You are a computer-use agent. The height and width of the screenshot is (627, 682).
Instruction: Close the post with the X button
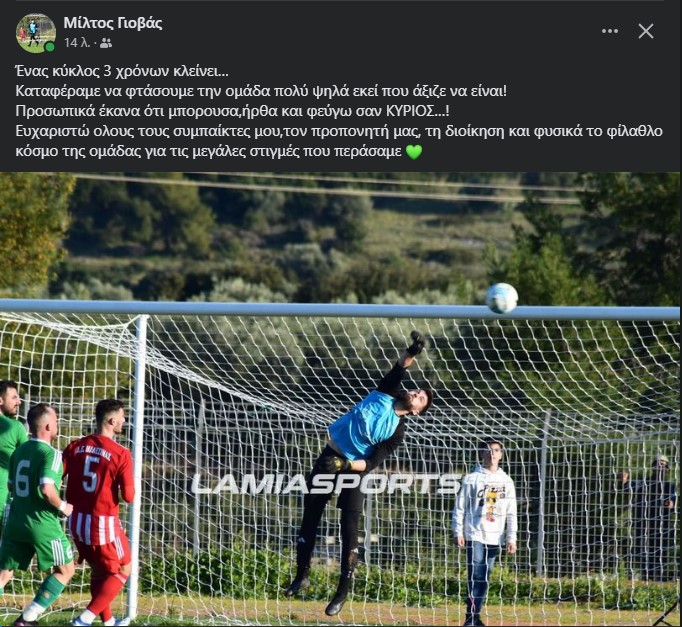[646, 31]
